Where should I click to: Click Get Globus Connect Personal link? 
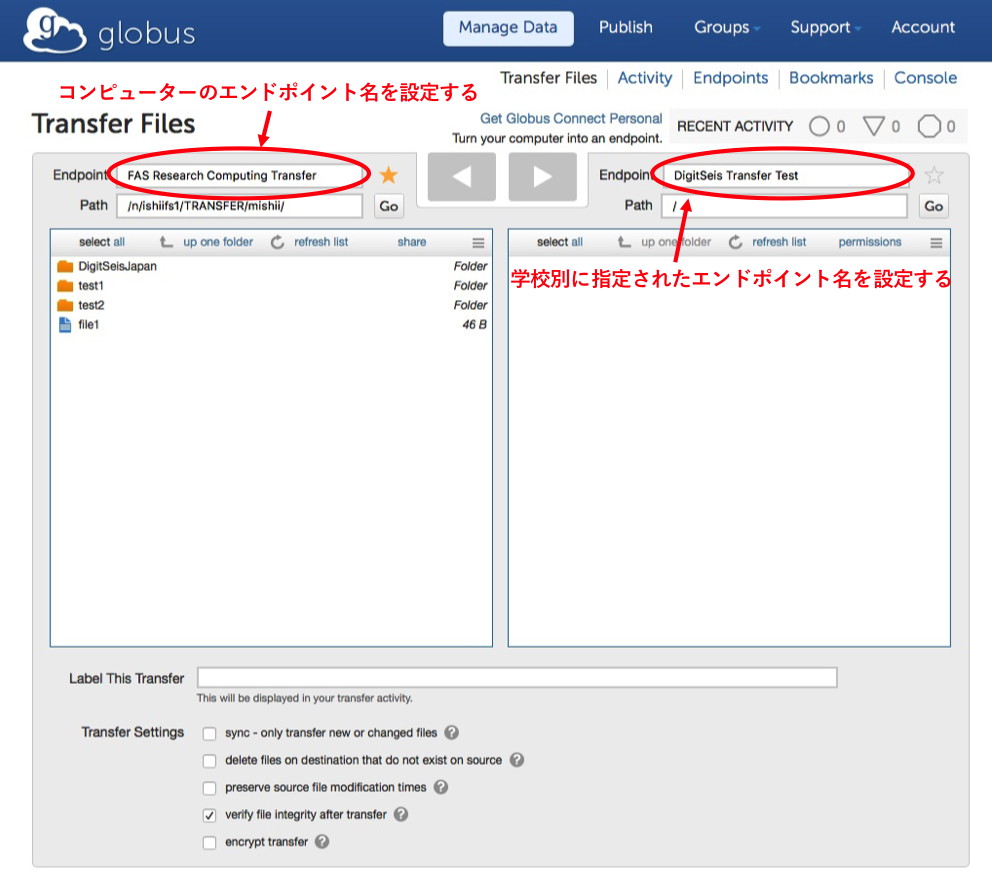(x=571, y=118)
